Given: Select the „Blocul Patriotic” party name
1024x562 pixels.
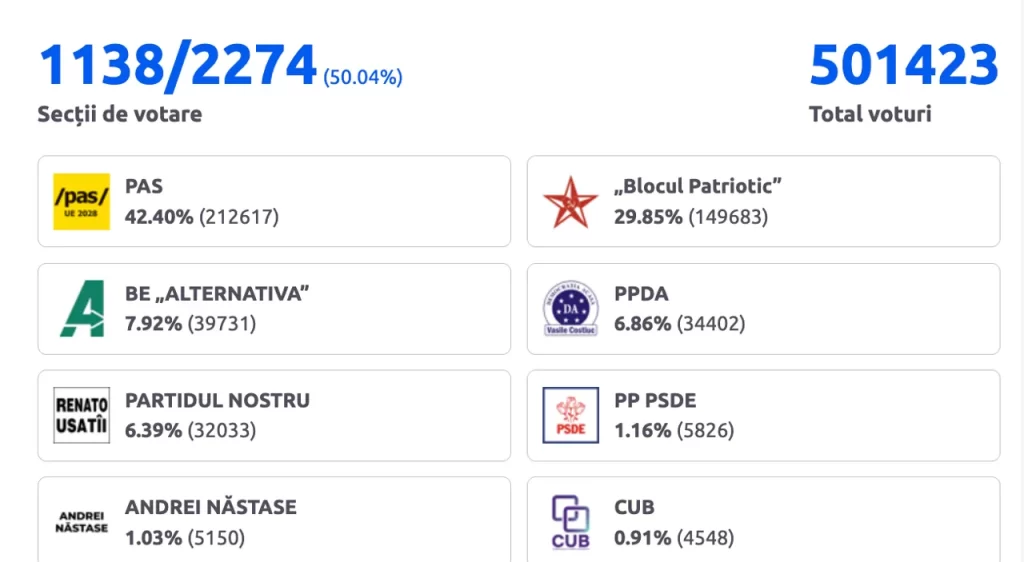Looking at the screenshot, I should tap(697, 186).
